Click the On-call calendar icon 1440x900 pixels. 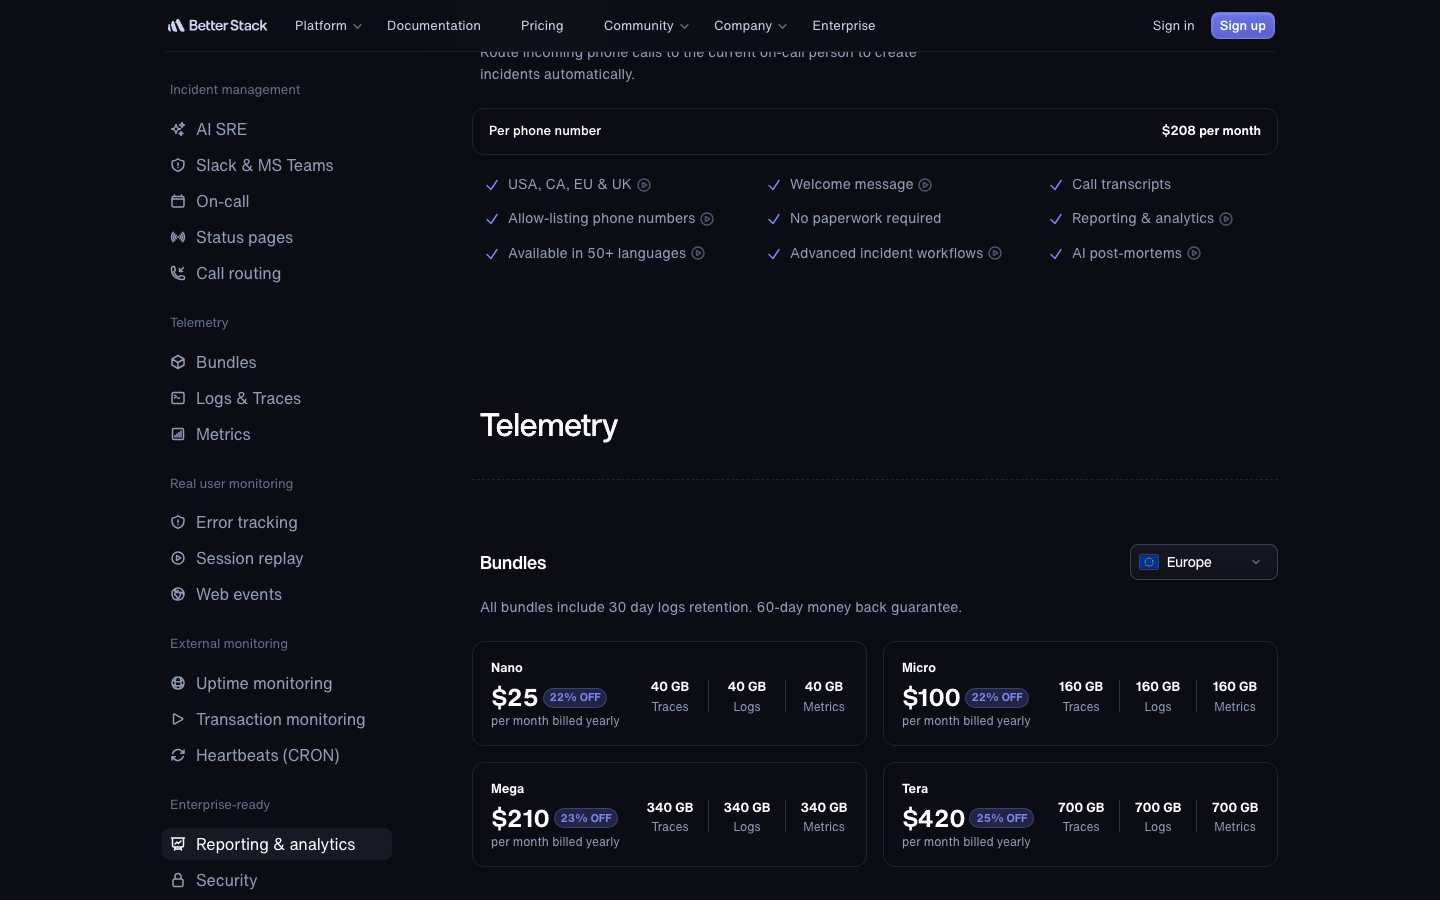click(178, 201)
